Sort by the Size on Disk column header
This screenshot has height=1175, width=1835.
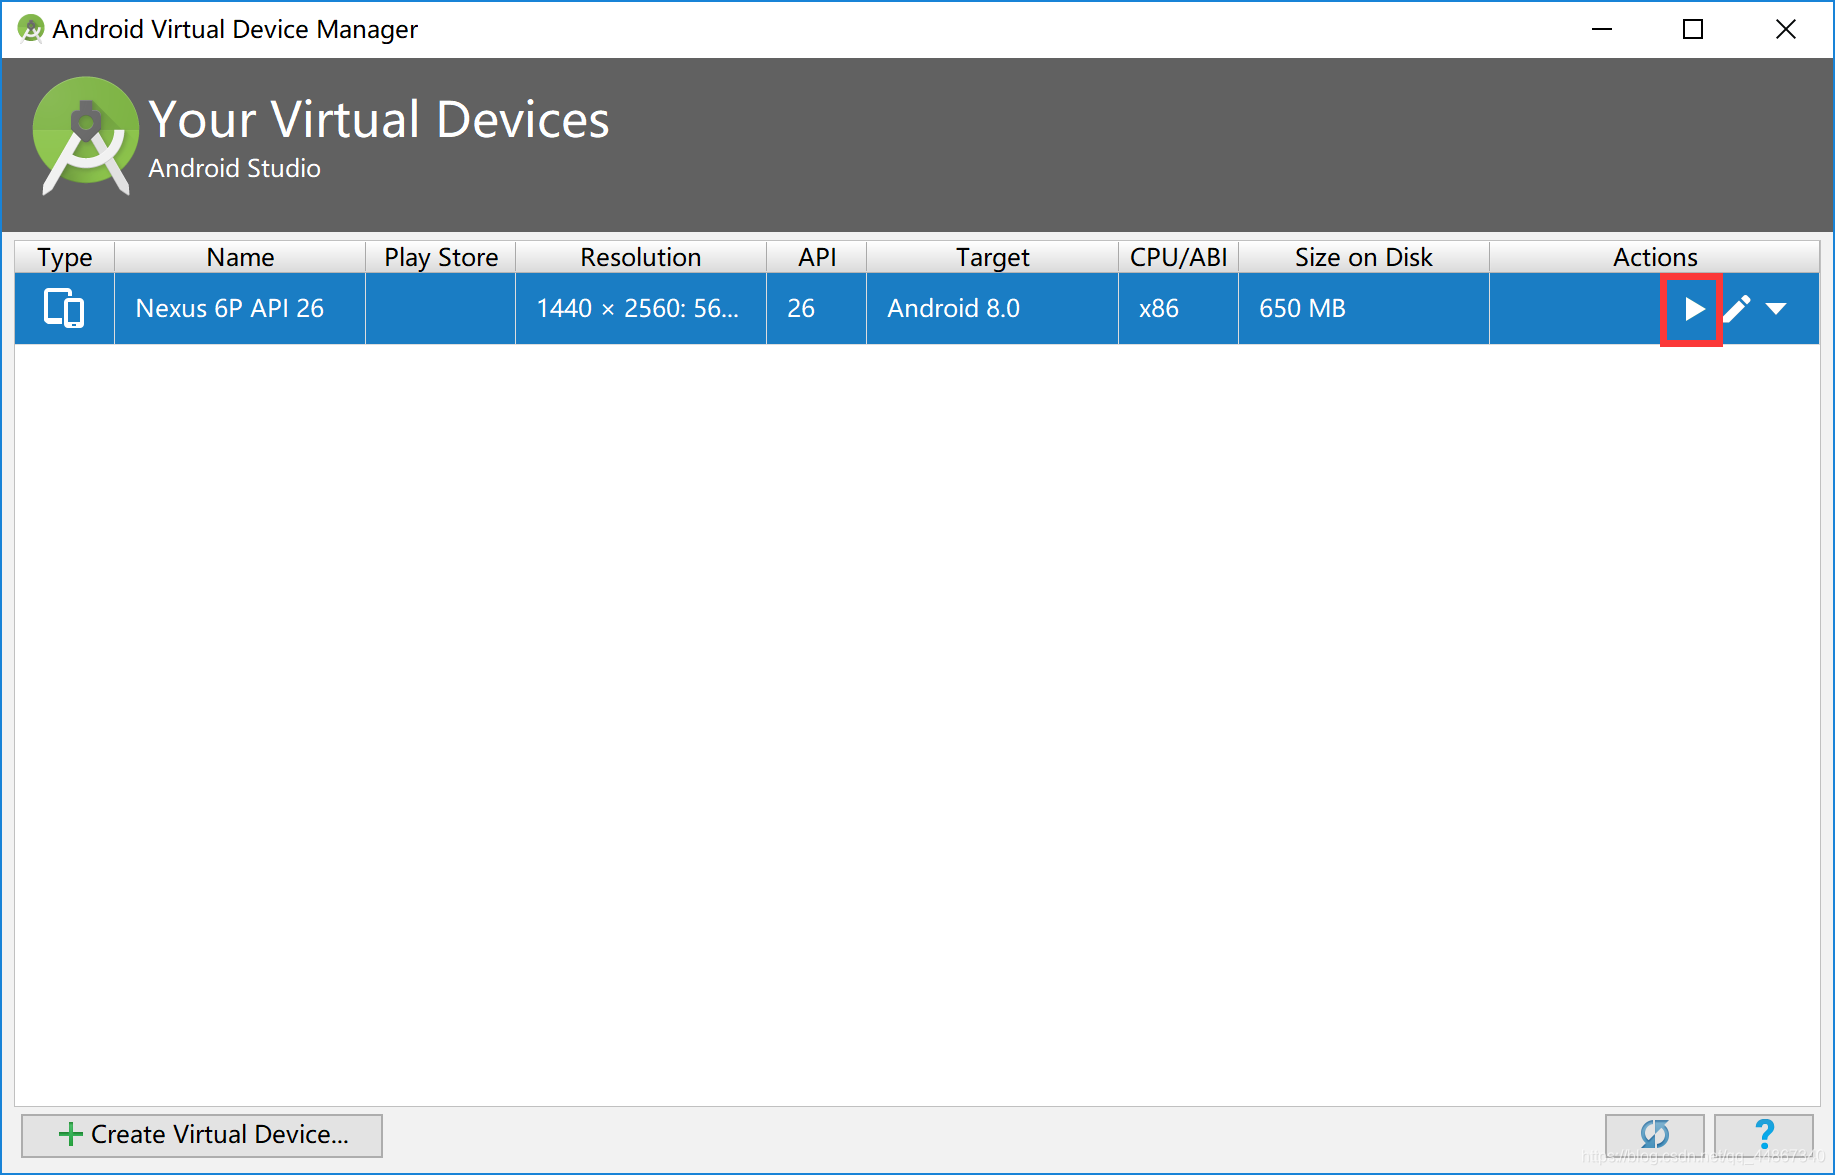point(1364,257)
